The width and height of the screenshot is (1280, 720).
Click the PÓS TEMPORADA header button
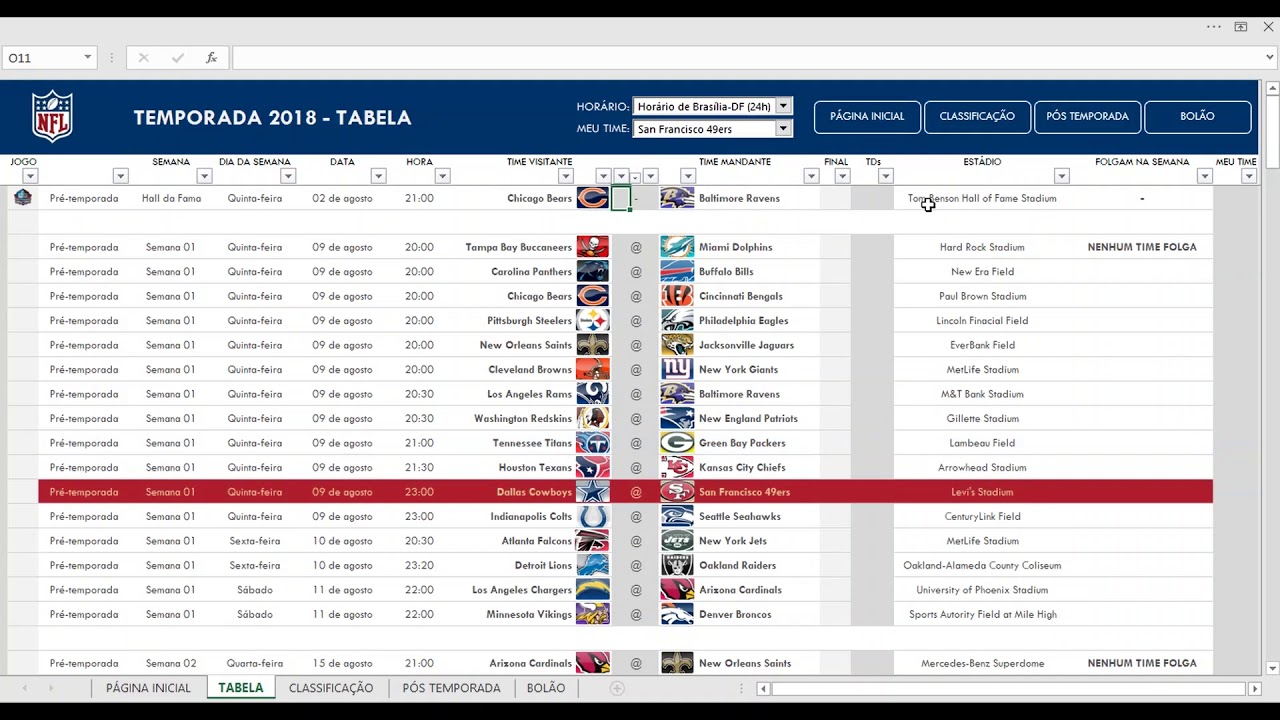[1087, 116]
